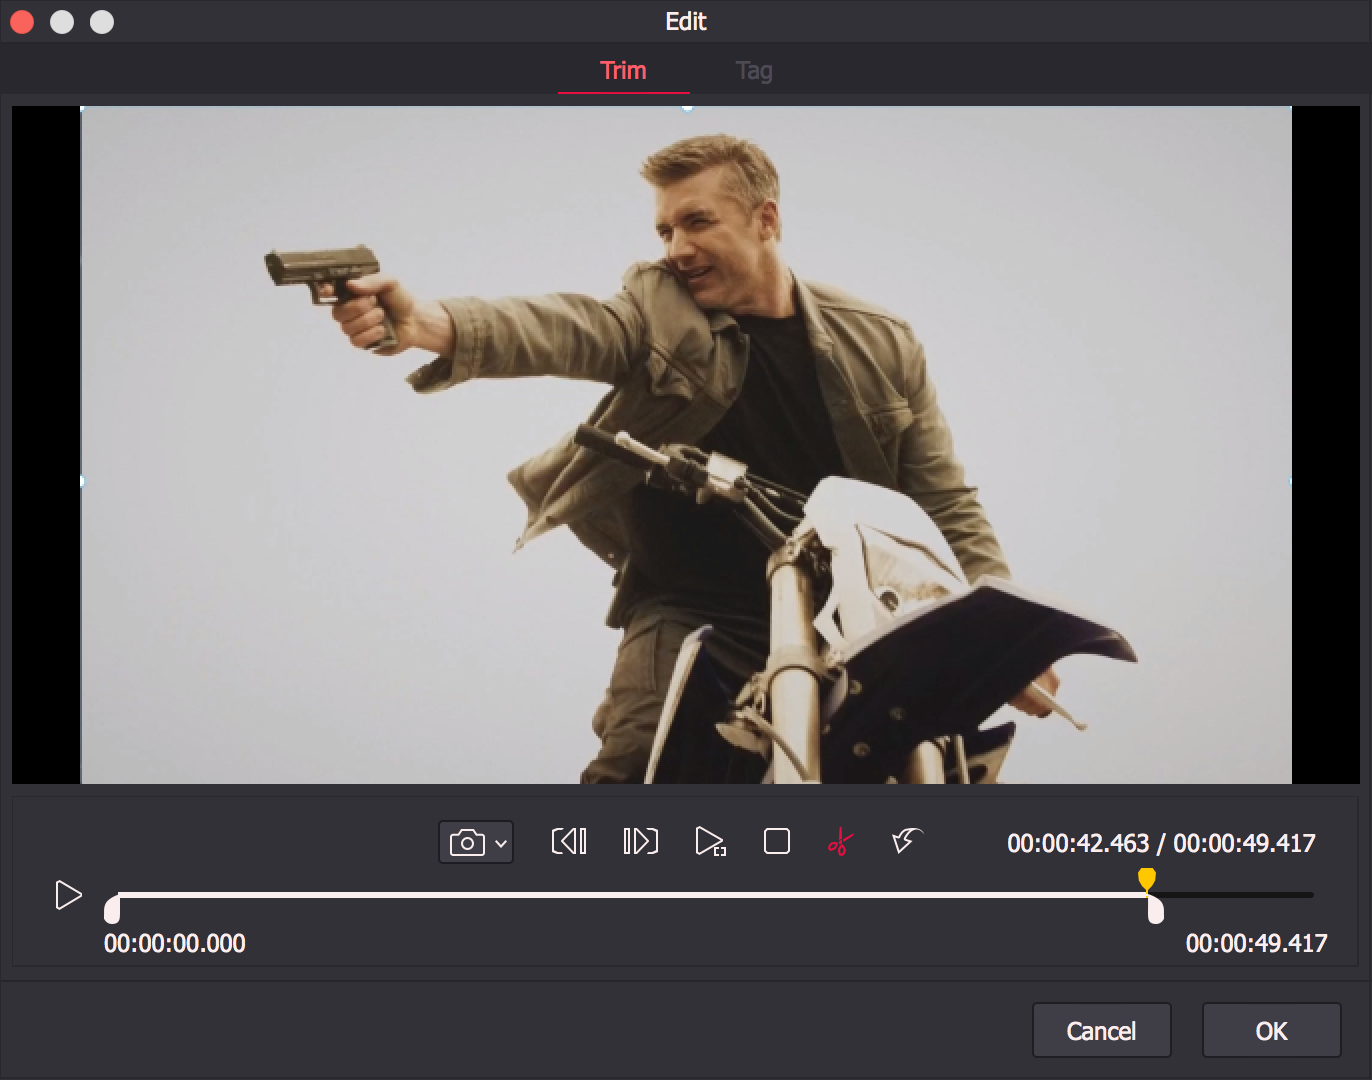Switch to the Trim tab
Image resolution: width=1372 pixels, height=1080 pixels.
point(623,71)
